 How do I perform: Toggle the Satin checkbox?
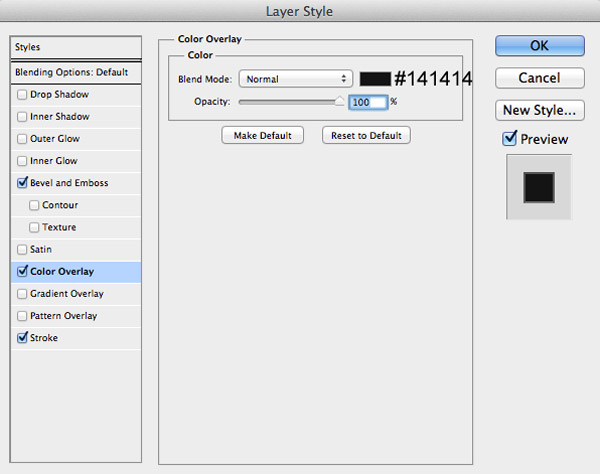pos(22,250)
